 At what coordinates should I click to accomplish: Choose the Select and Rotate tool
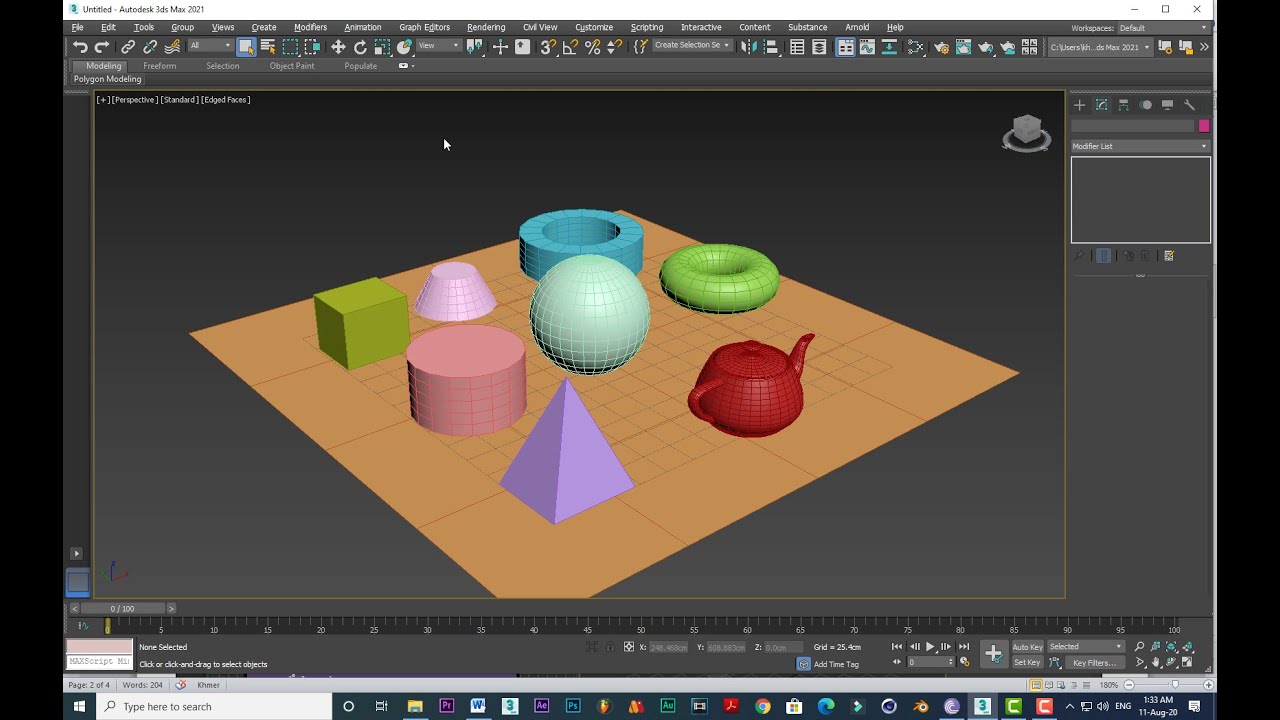click(360, 47)
